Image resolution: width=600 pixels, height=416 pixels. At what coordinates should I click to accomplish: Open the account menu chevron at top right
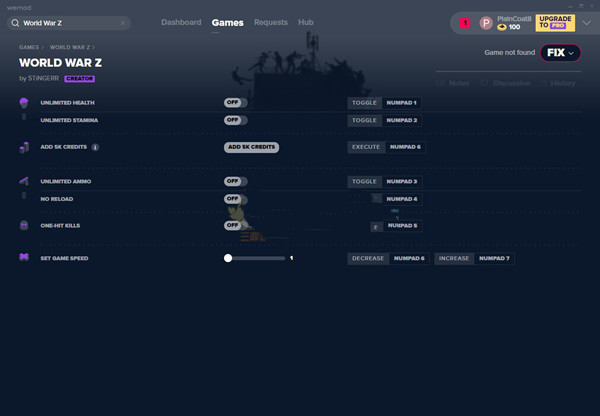click(587, 22)
